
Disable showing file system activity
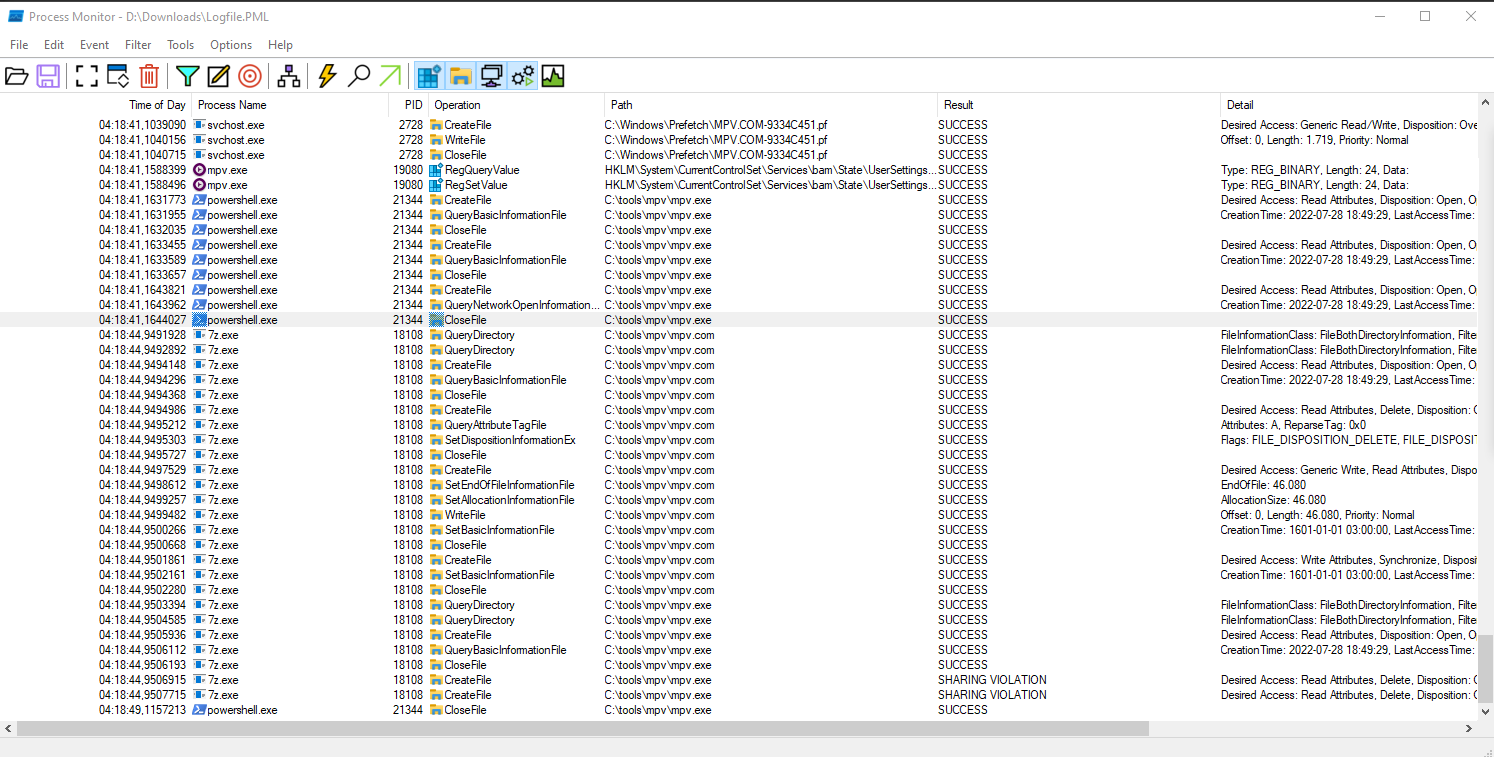pyautogui.click(x=459, y=75)
